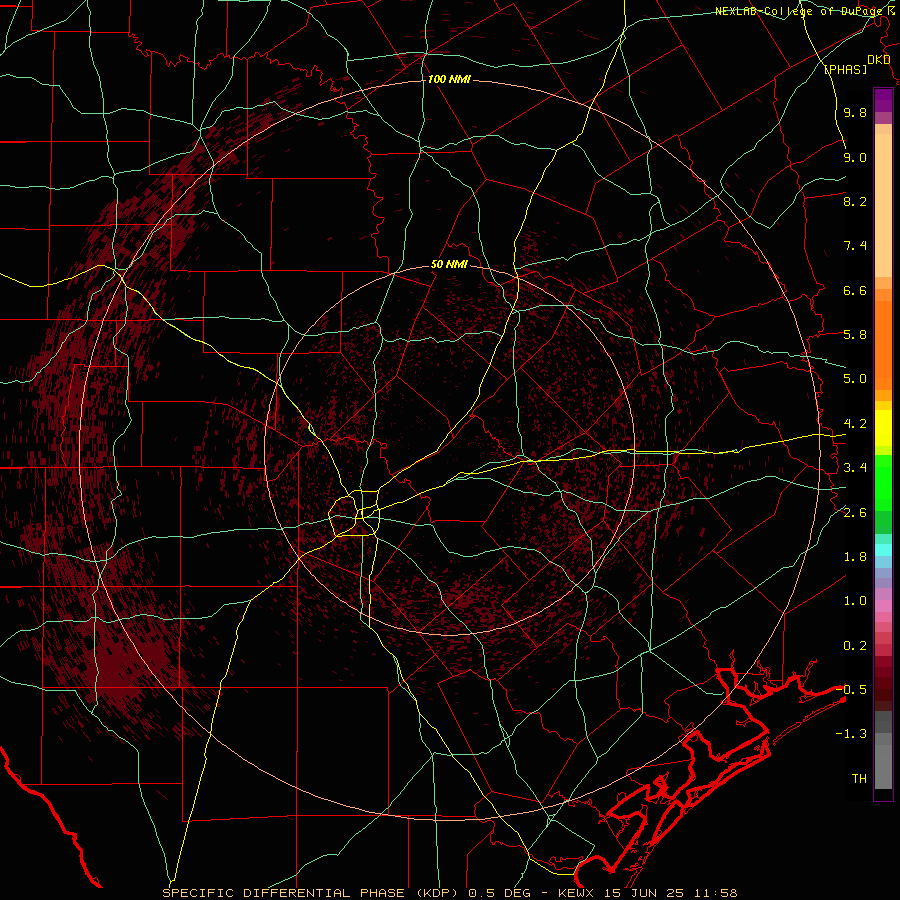
Task: Pick the orange segment of the color bar
Action: click(x=883, y=344)
